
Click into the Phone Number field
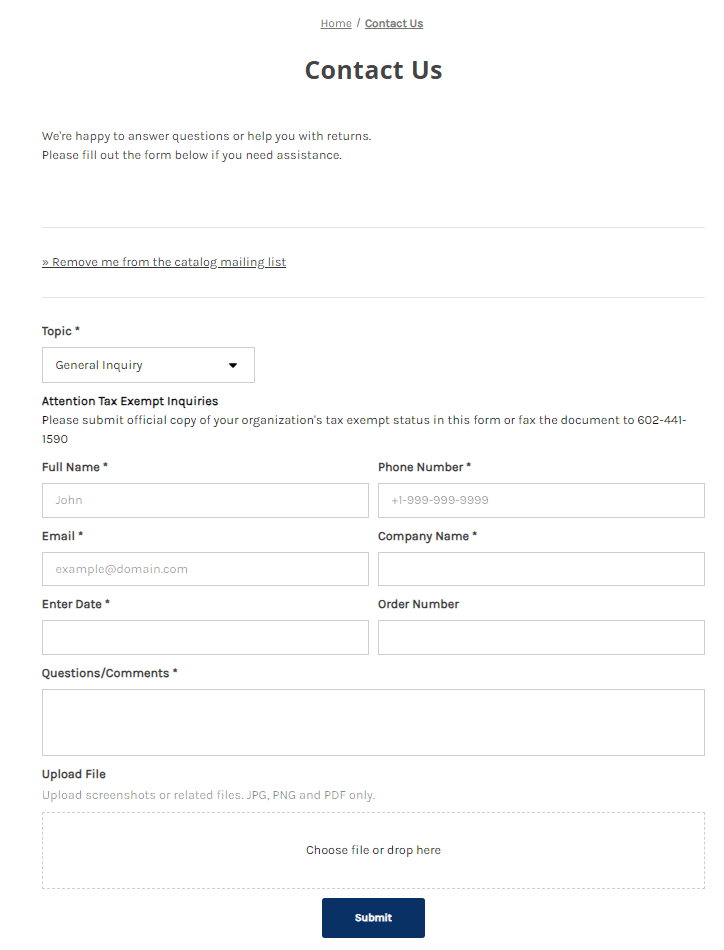(x=541, y=500)
